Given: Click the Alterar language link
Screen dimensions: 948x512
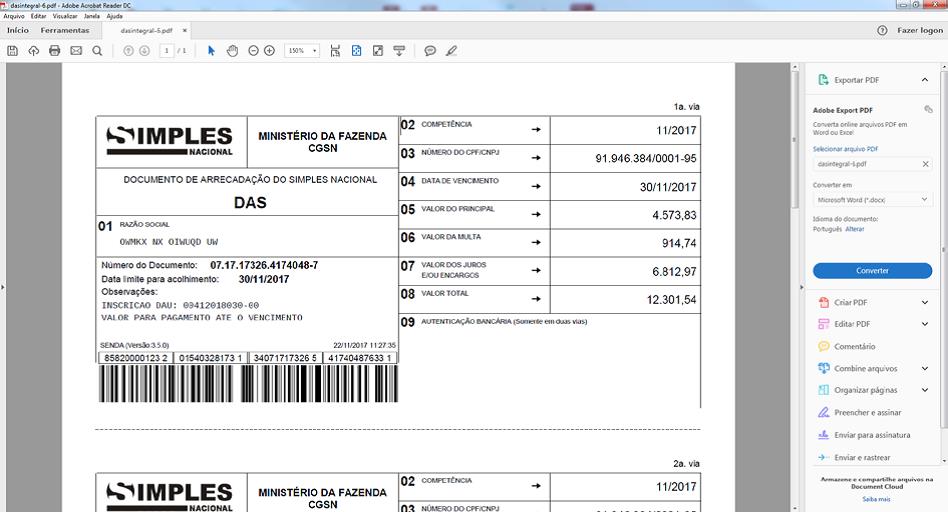Looking at the screenshot, I should pos(855,229).
